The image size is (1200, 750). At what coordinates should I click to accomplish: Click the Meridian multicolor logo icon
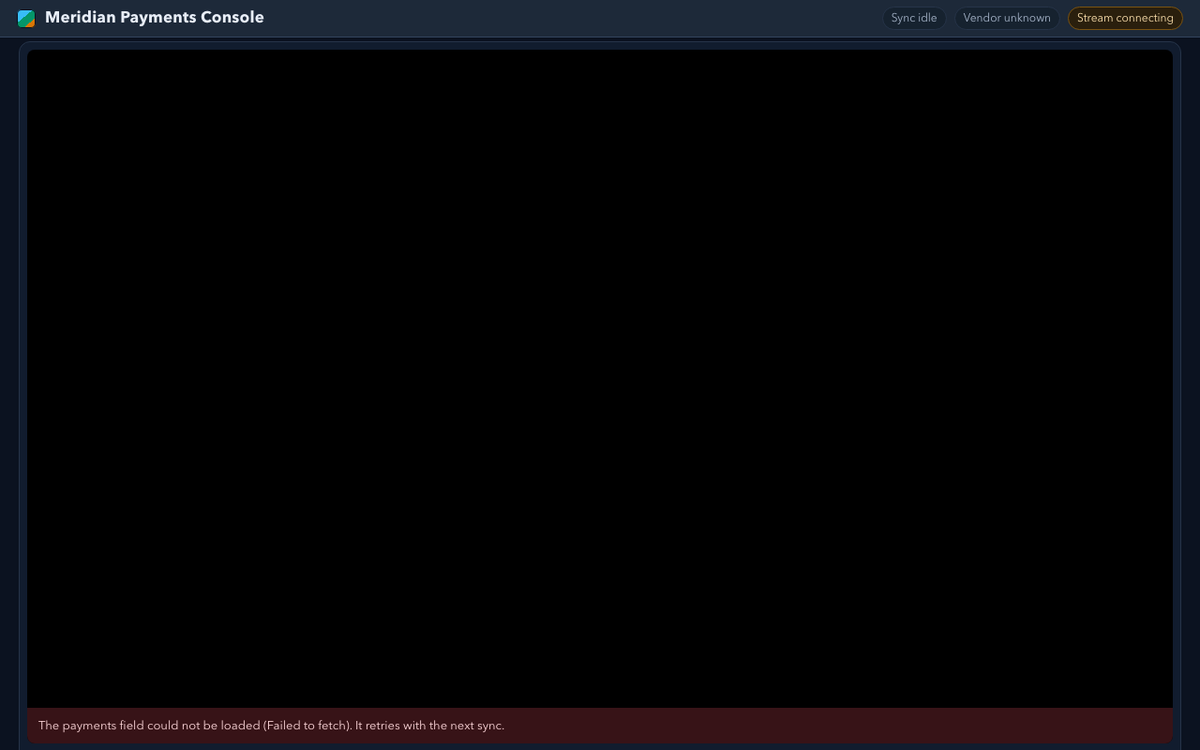click(x=26, y=18)
